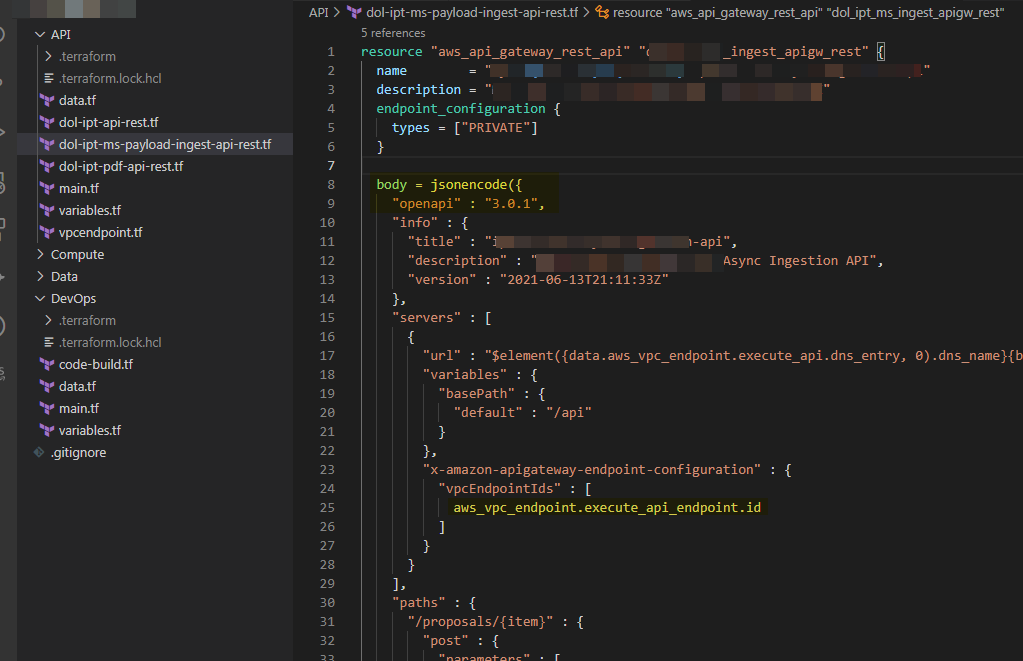Expand the .terraform folder under DevOps
Screen dimensions: 1023x661
(48, 320)
